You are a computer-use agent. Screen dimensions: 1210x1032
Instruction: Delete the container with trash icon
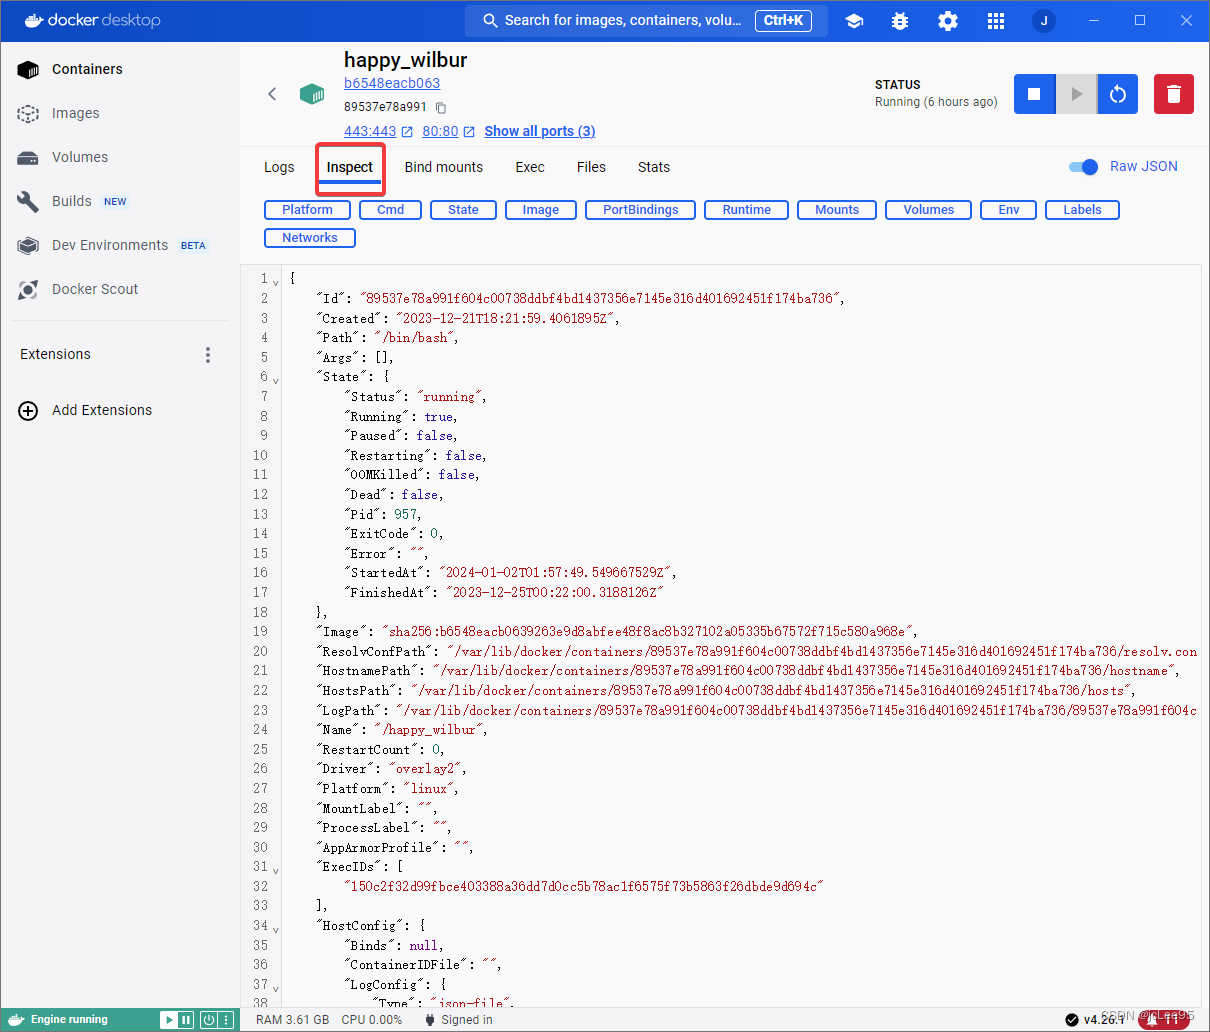click(1174, 94)
